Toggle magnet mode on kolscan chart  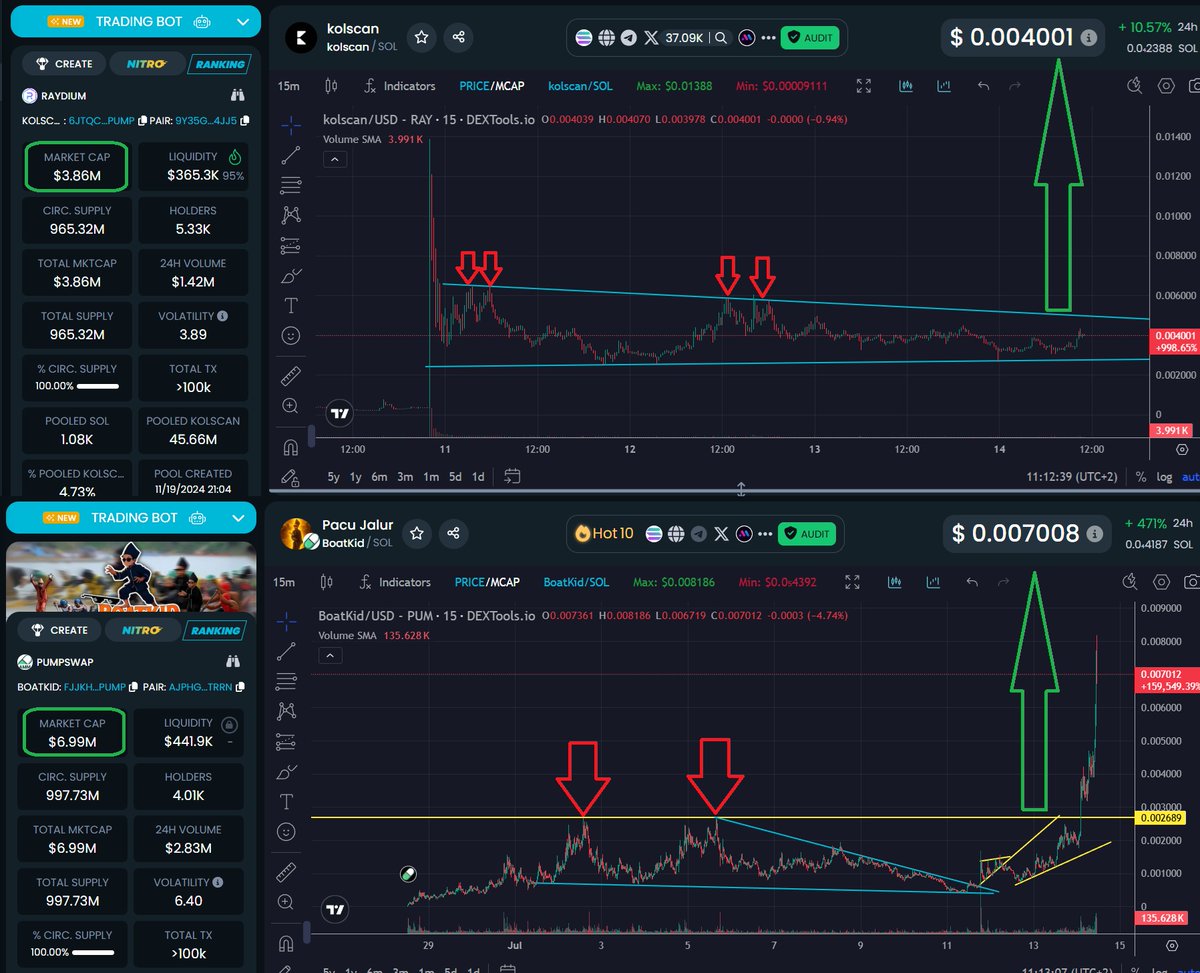(x=291, y=446)
